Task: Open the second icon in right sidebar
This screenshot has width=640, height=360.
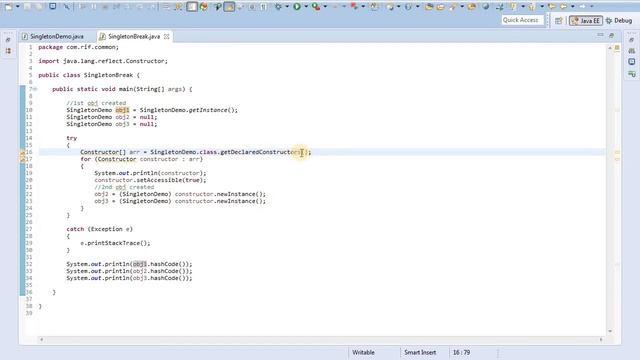Action: [x=632, y=51]
